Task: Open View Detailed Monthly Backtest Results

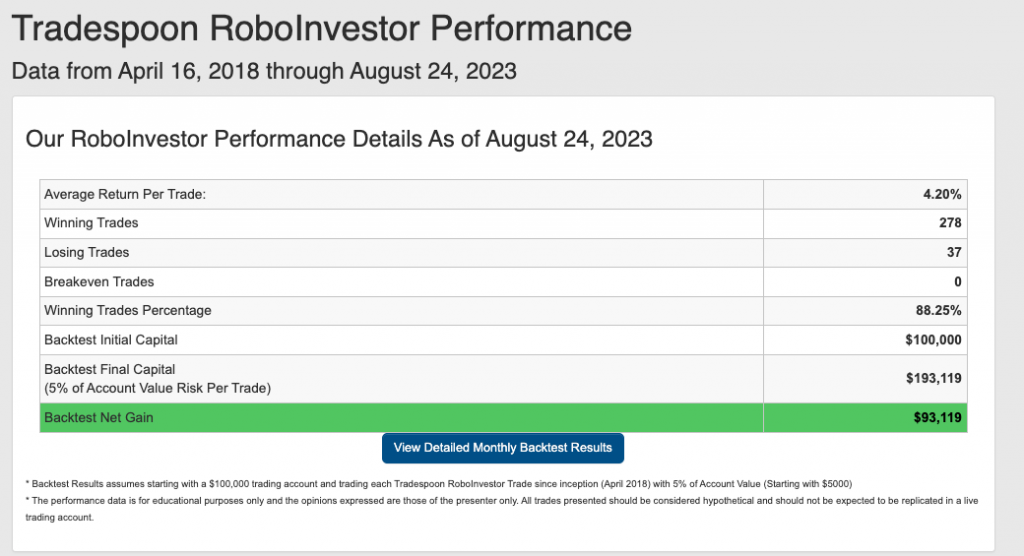Action: pyautogui.click(x=503, y=448)
